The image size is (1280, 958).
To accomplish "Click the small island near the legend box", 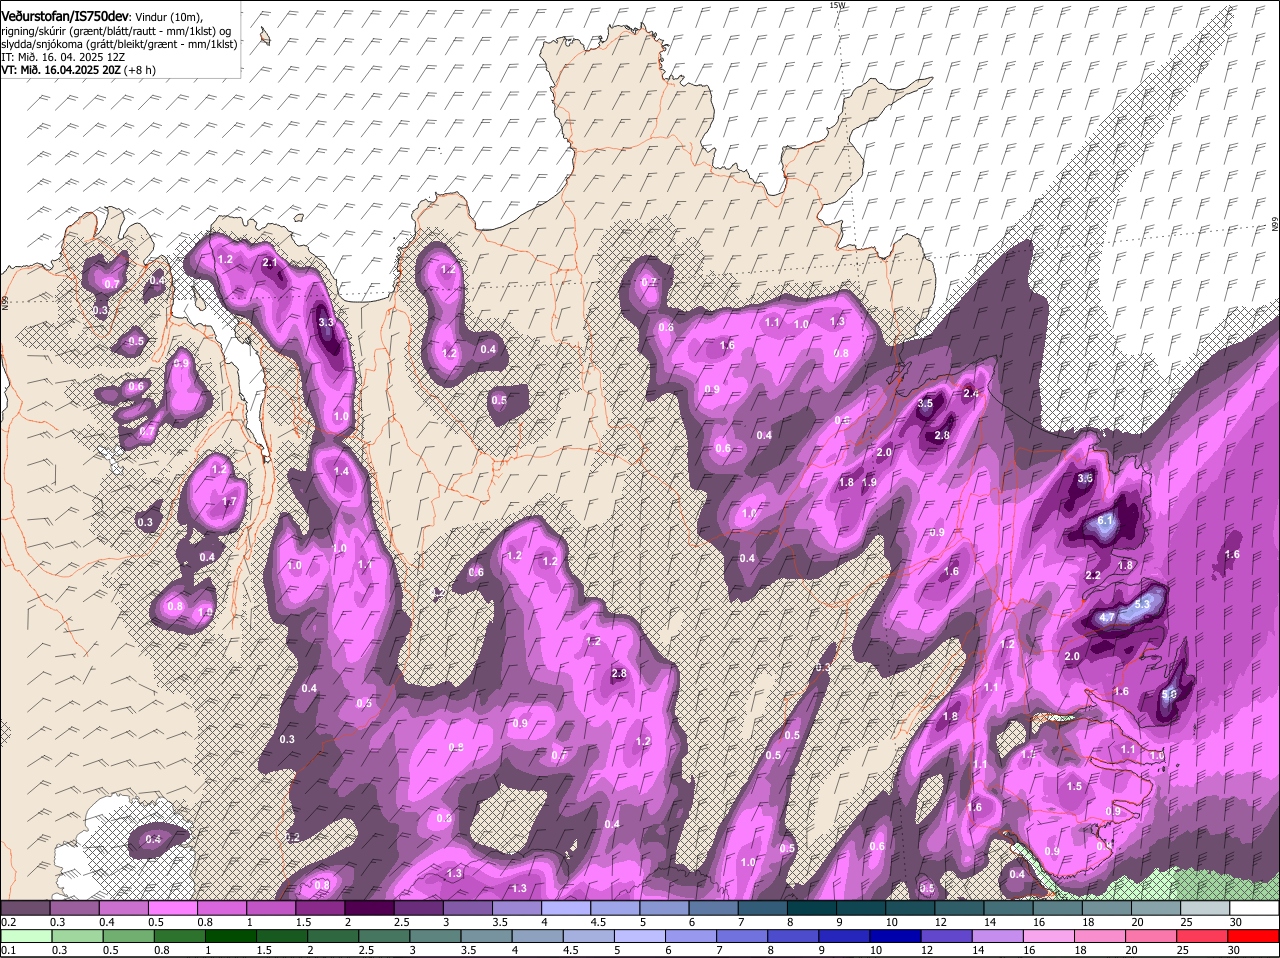I will click(x=265, y=37).
